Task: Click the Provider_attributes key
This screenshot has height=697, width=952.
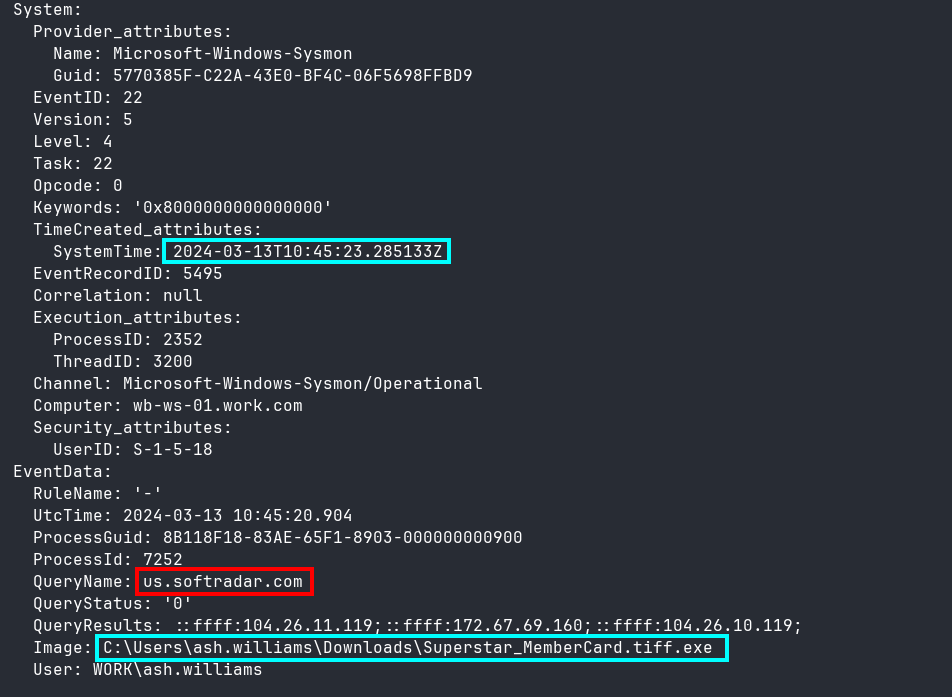Action: pos(132,32)
